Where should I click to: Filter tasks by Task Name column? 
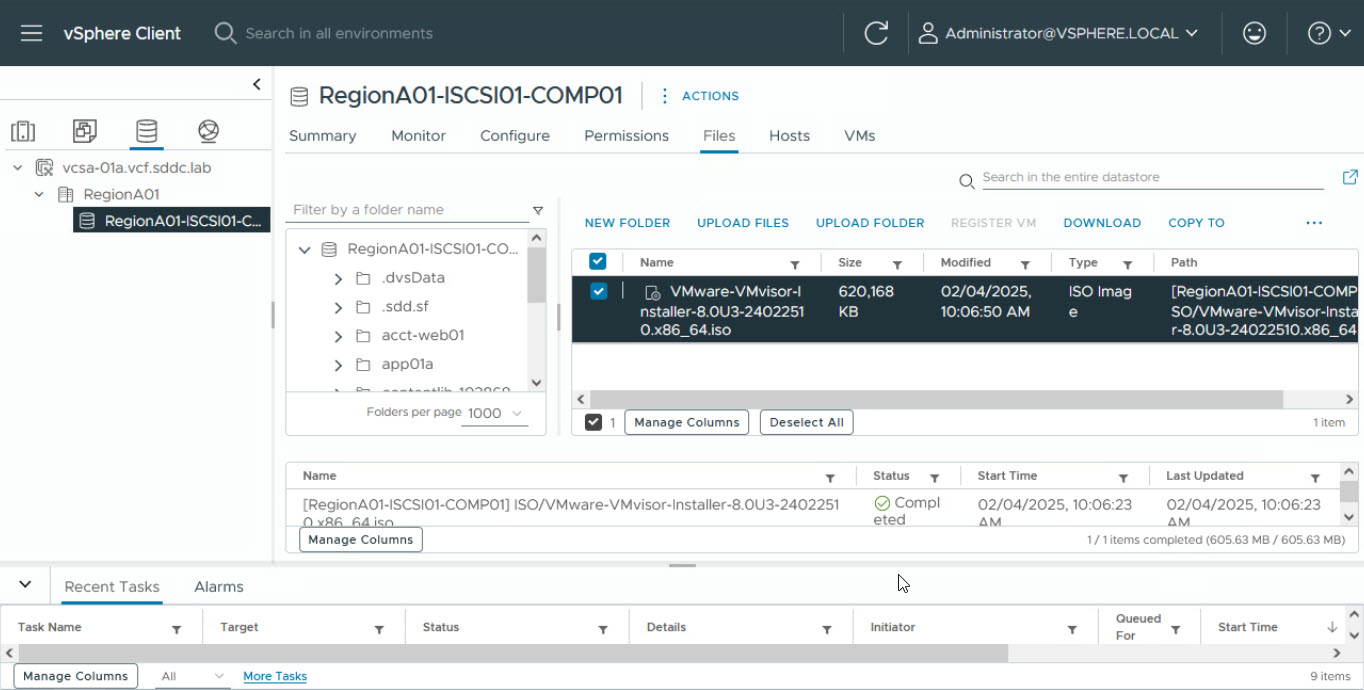pyautogui.click(x=176, y=629)
